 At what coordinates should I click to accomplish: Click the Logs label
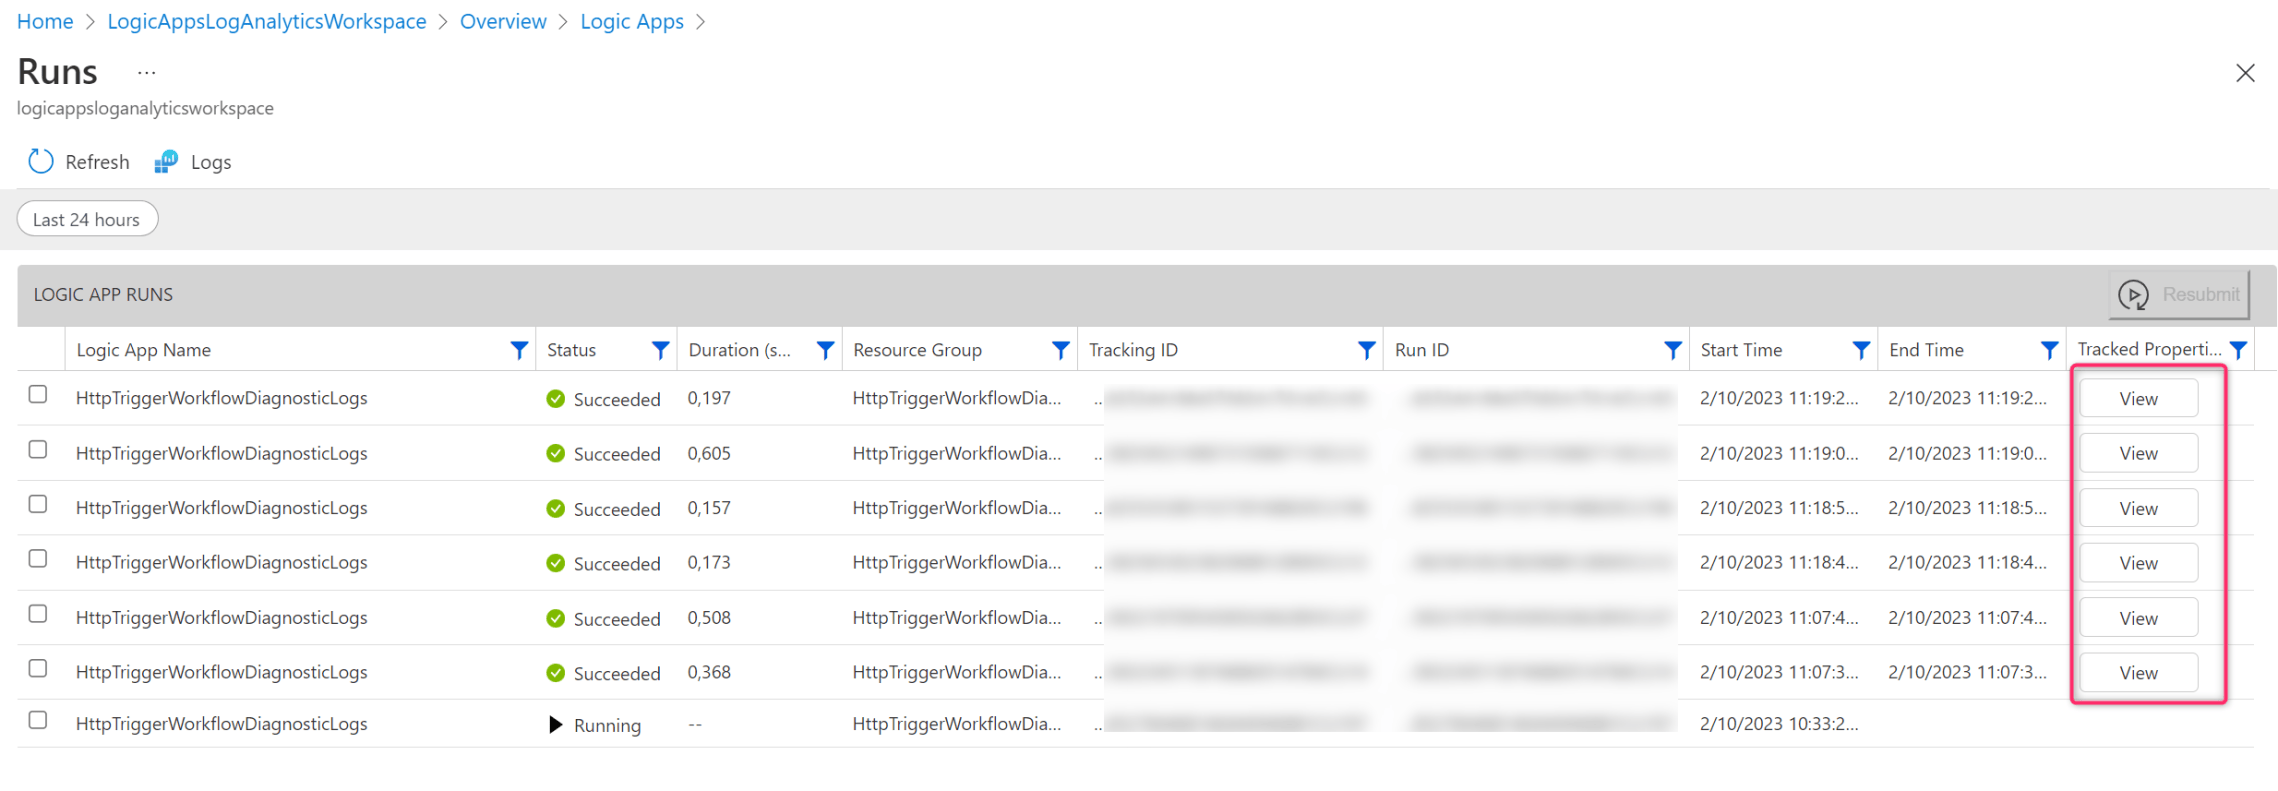[211, 162]
